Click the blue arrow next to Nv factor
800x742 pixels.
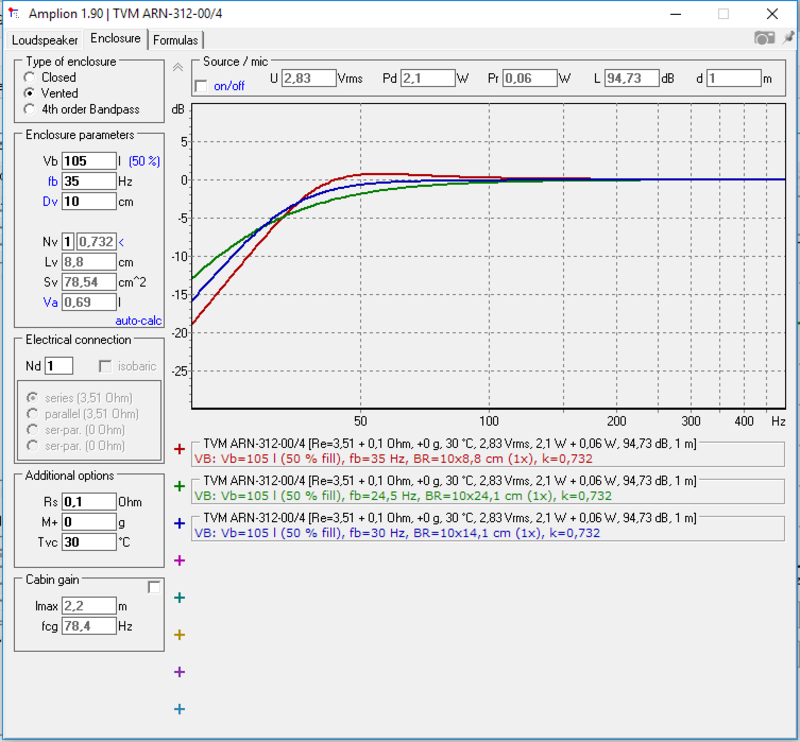tap(121, 242)
